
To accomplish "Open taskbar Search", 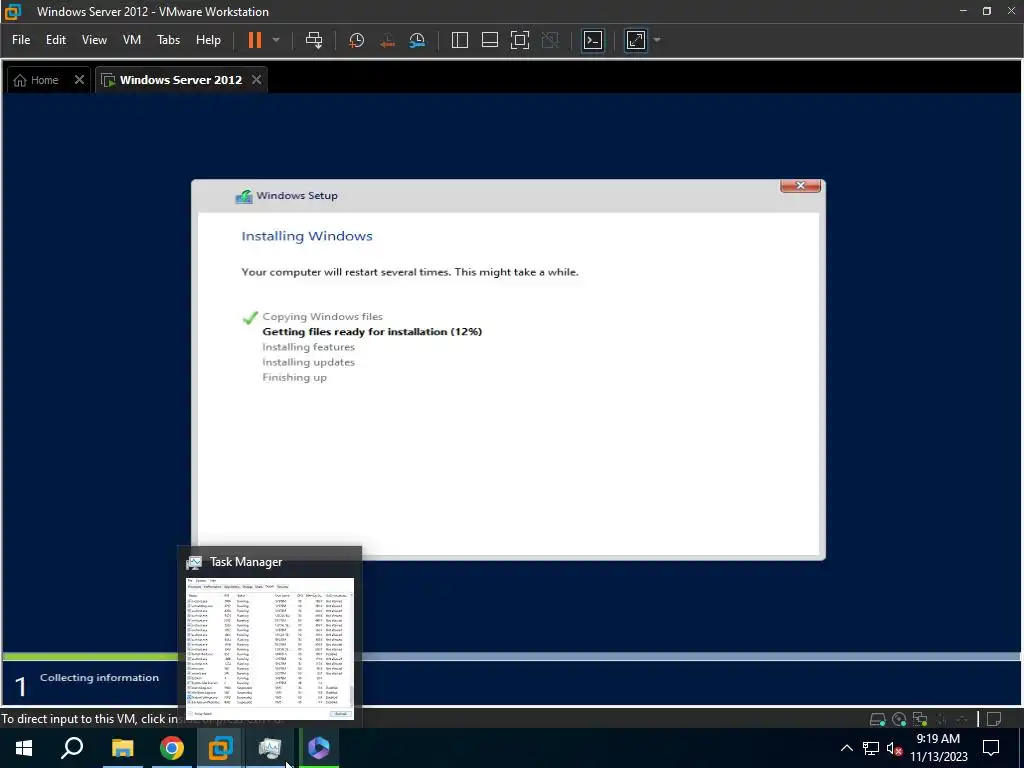I will pyautogui.click(x=72, y=748).
